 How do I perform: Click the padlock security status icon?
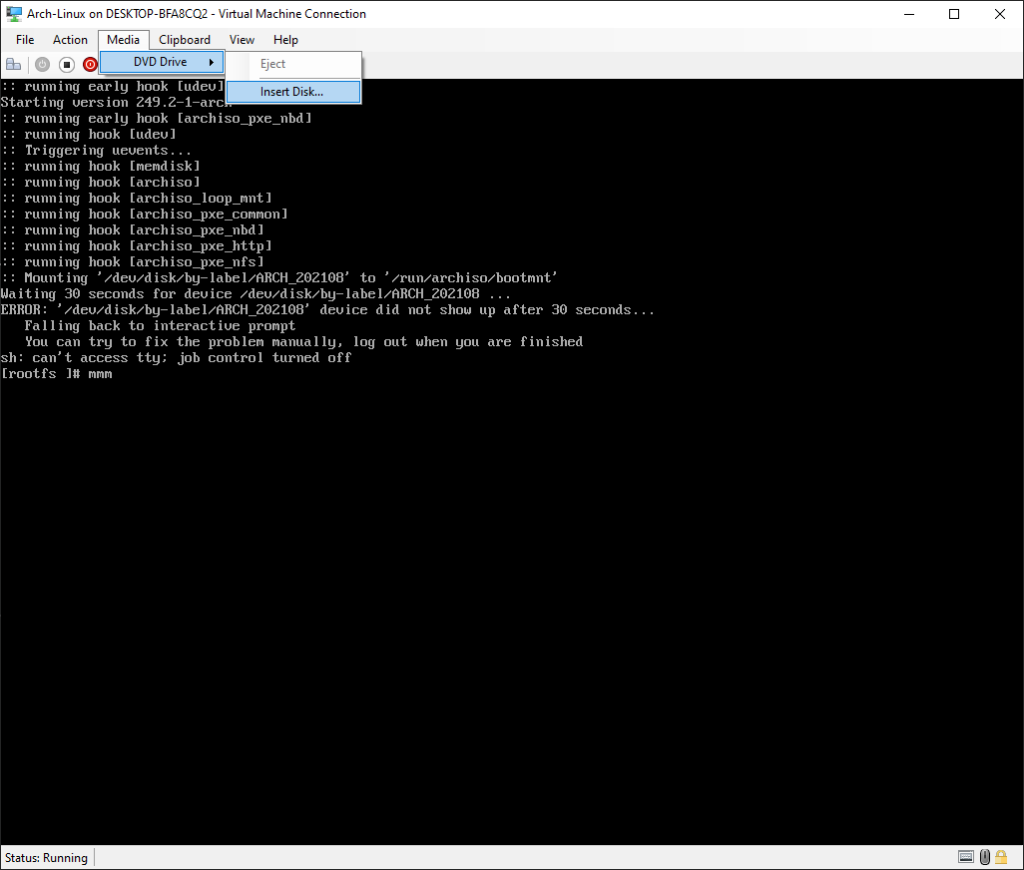pos(1000,857)
